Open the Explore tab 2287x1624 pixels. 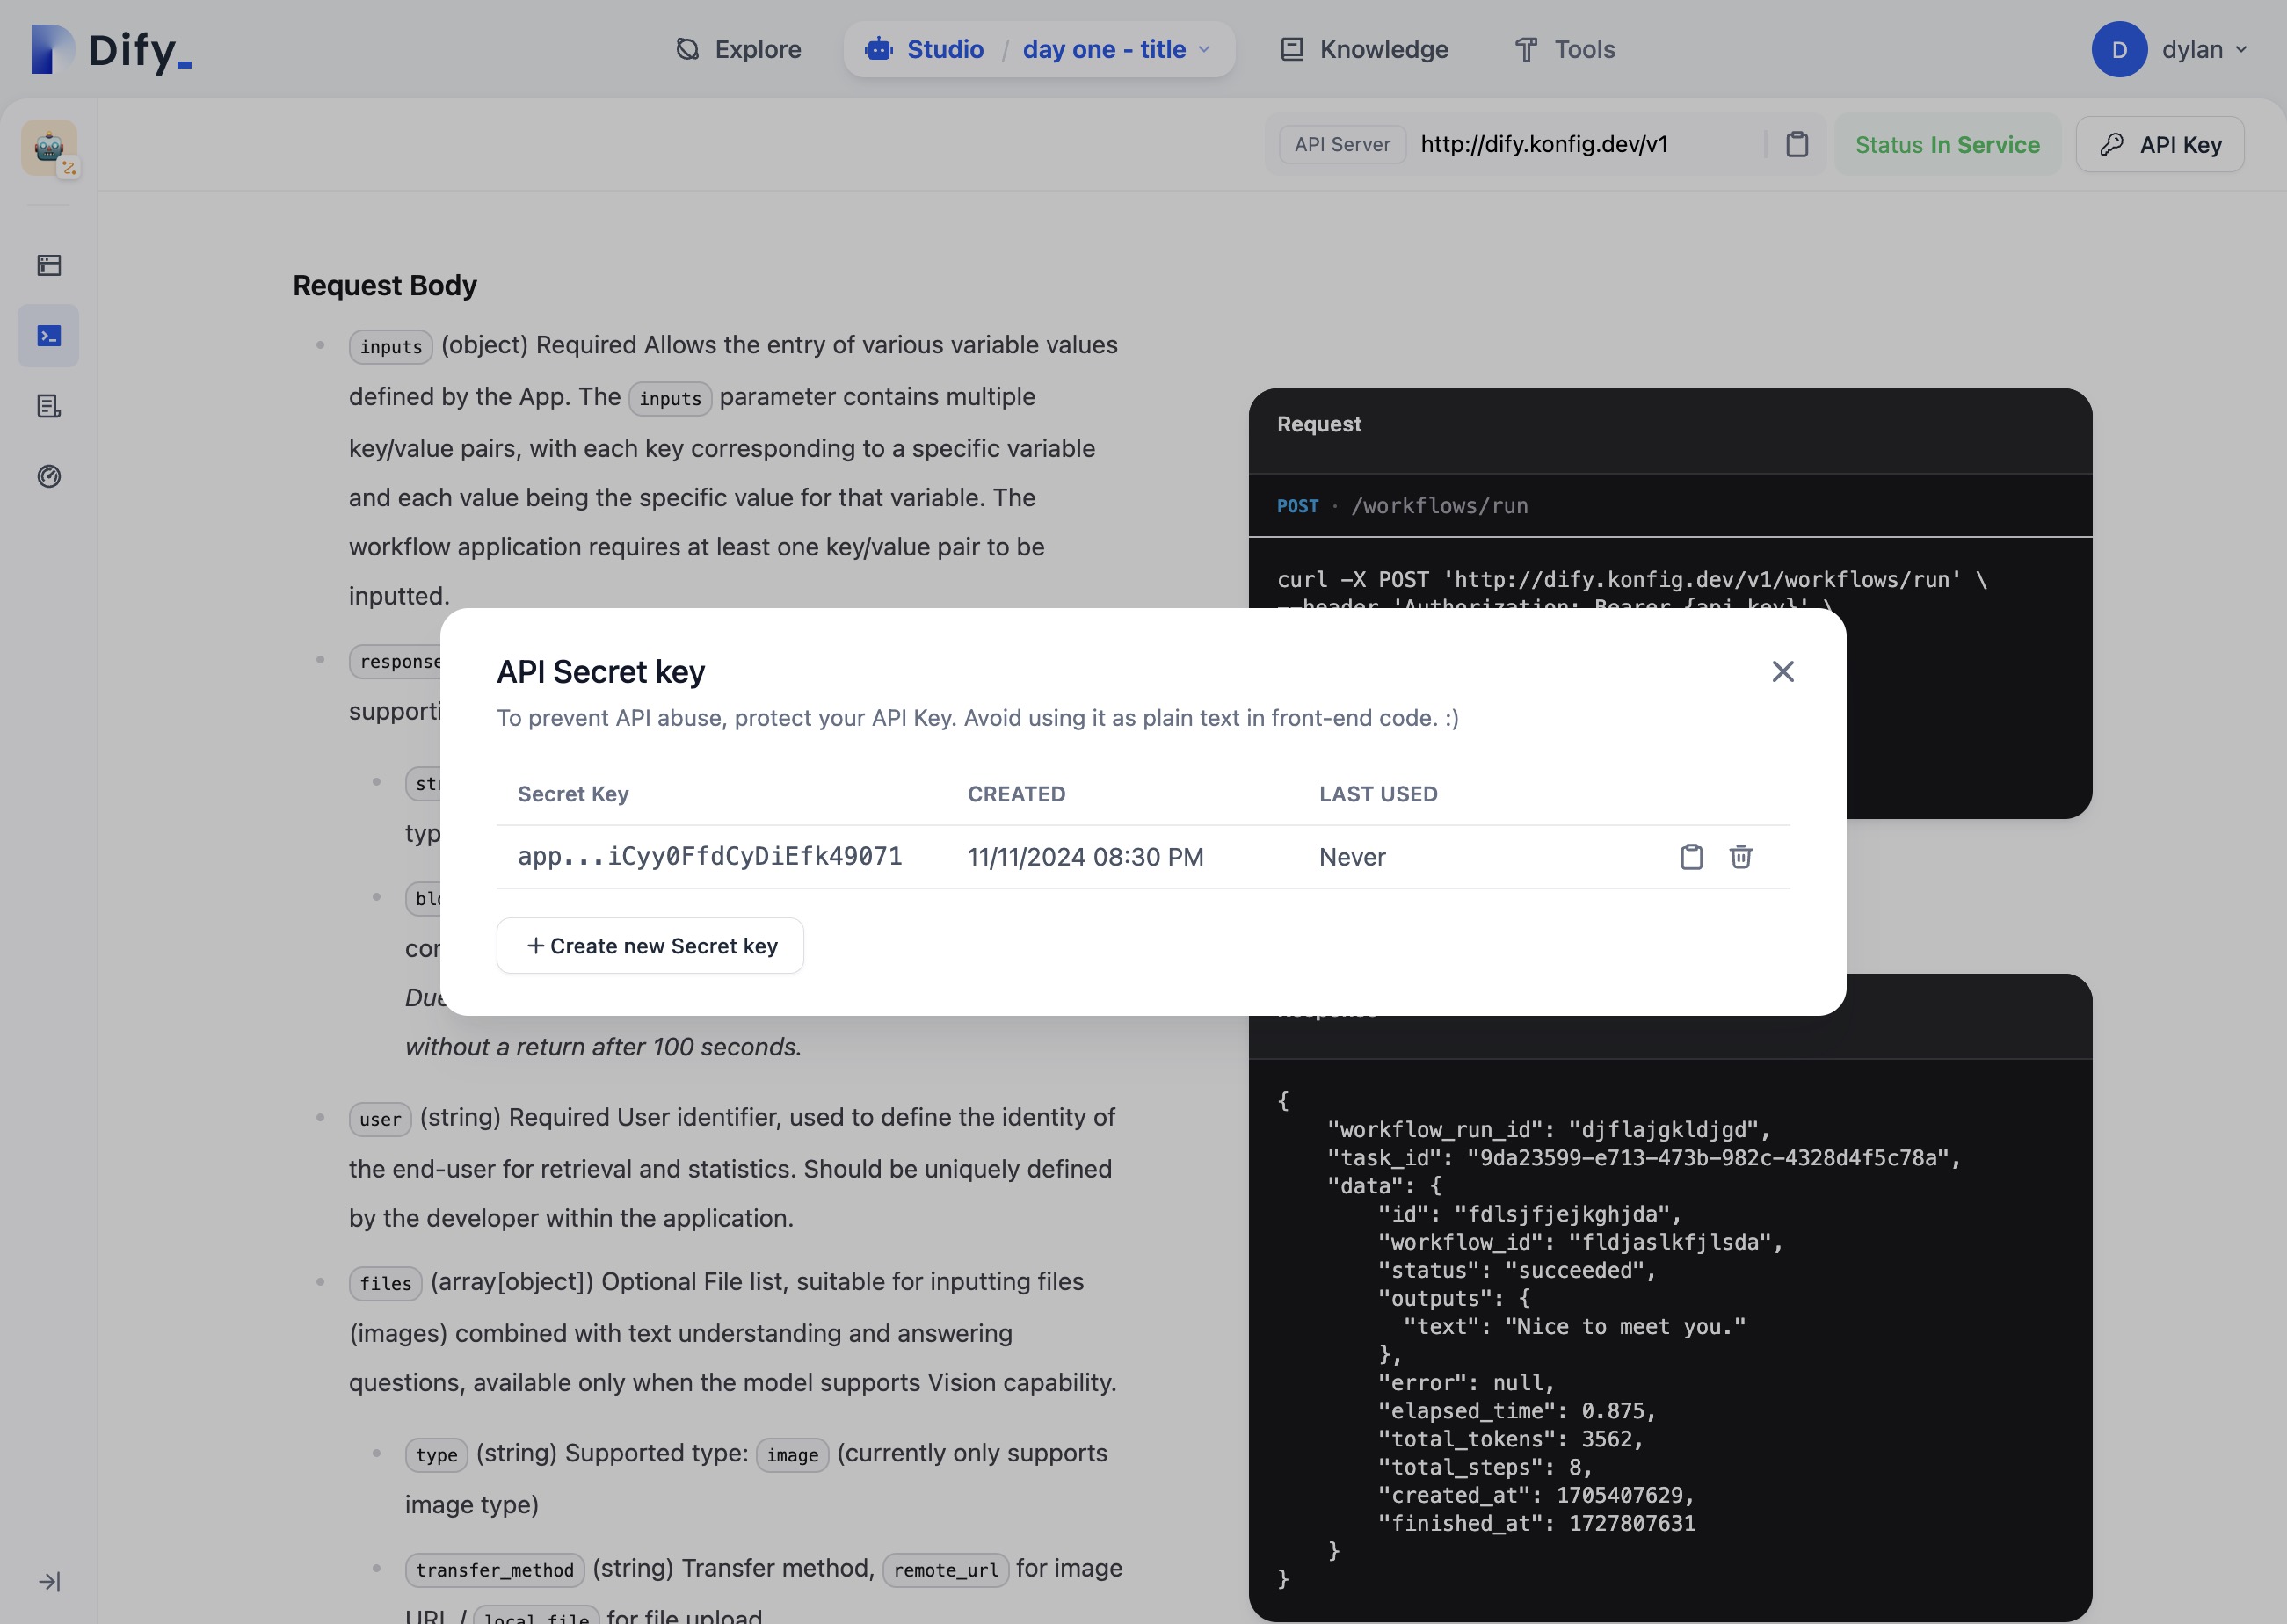click(x=738, y=49)
